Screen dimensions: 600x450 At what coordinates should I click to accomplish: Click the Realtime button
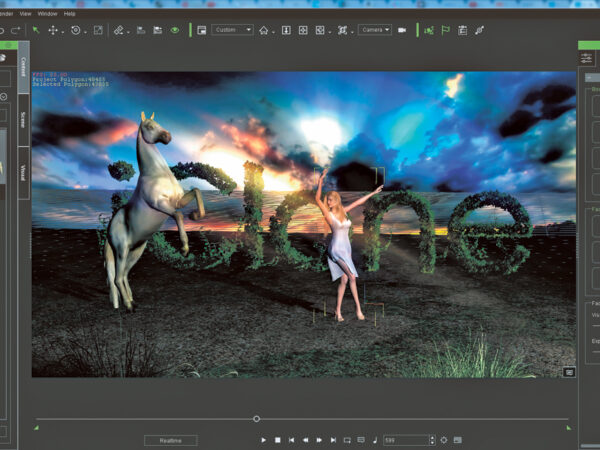pyautogui.click(x=170, y=440)
